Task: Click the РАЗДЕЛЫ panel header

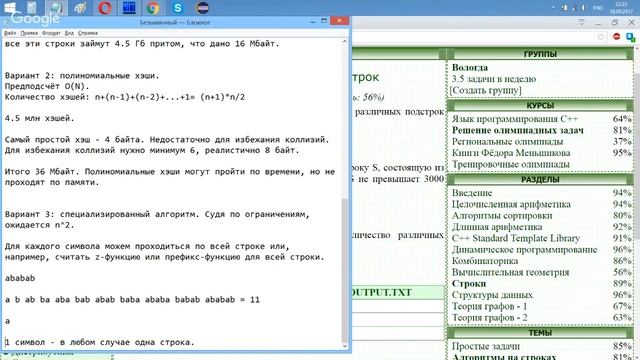Action: pos(540,180)
